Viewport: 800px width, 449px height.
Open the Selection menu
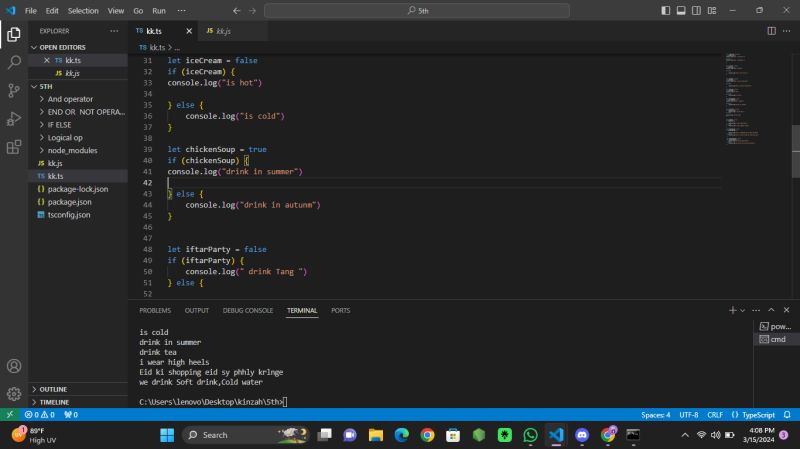[x=83, y=10]
